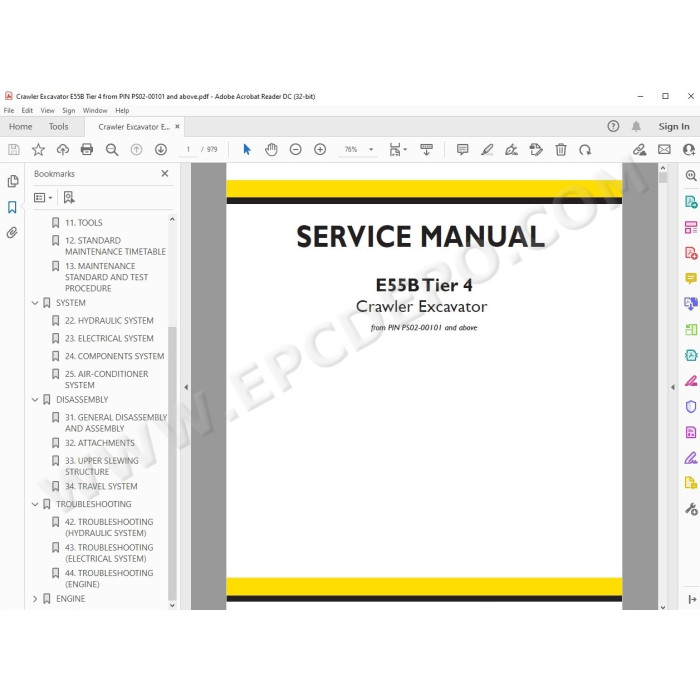Collapse the left navigation pane arrow

(x=186, y=387)
